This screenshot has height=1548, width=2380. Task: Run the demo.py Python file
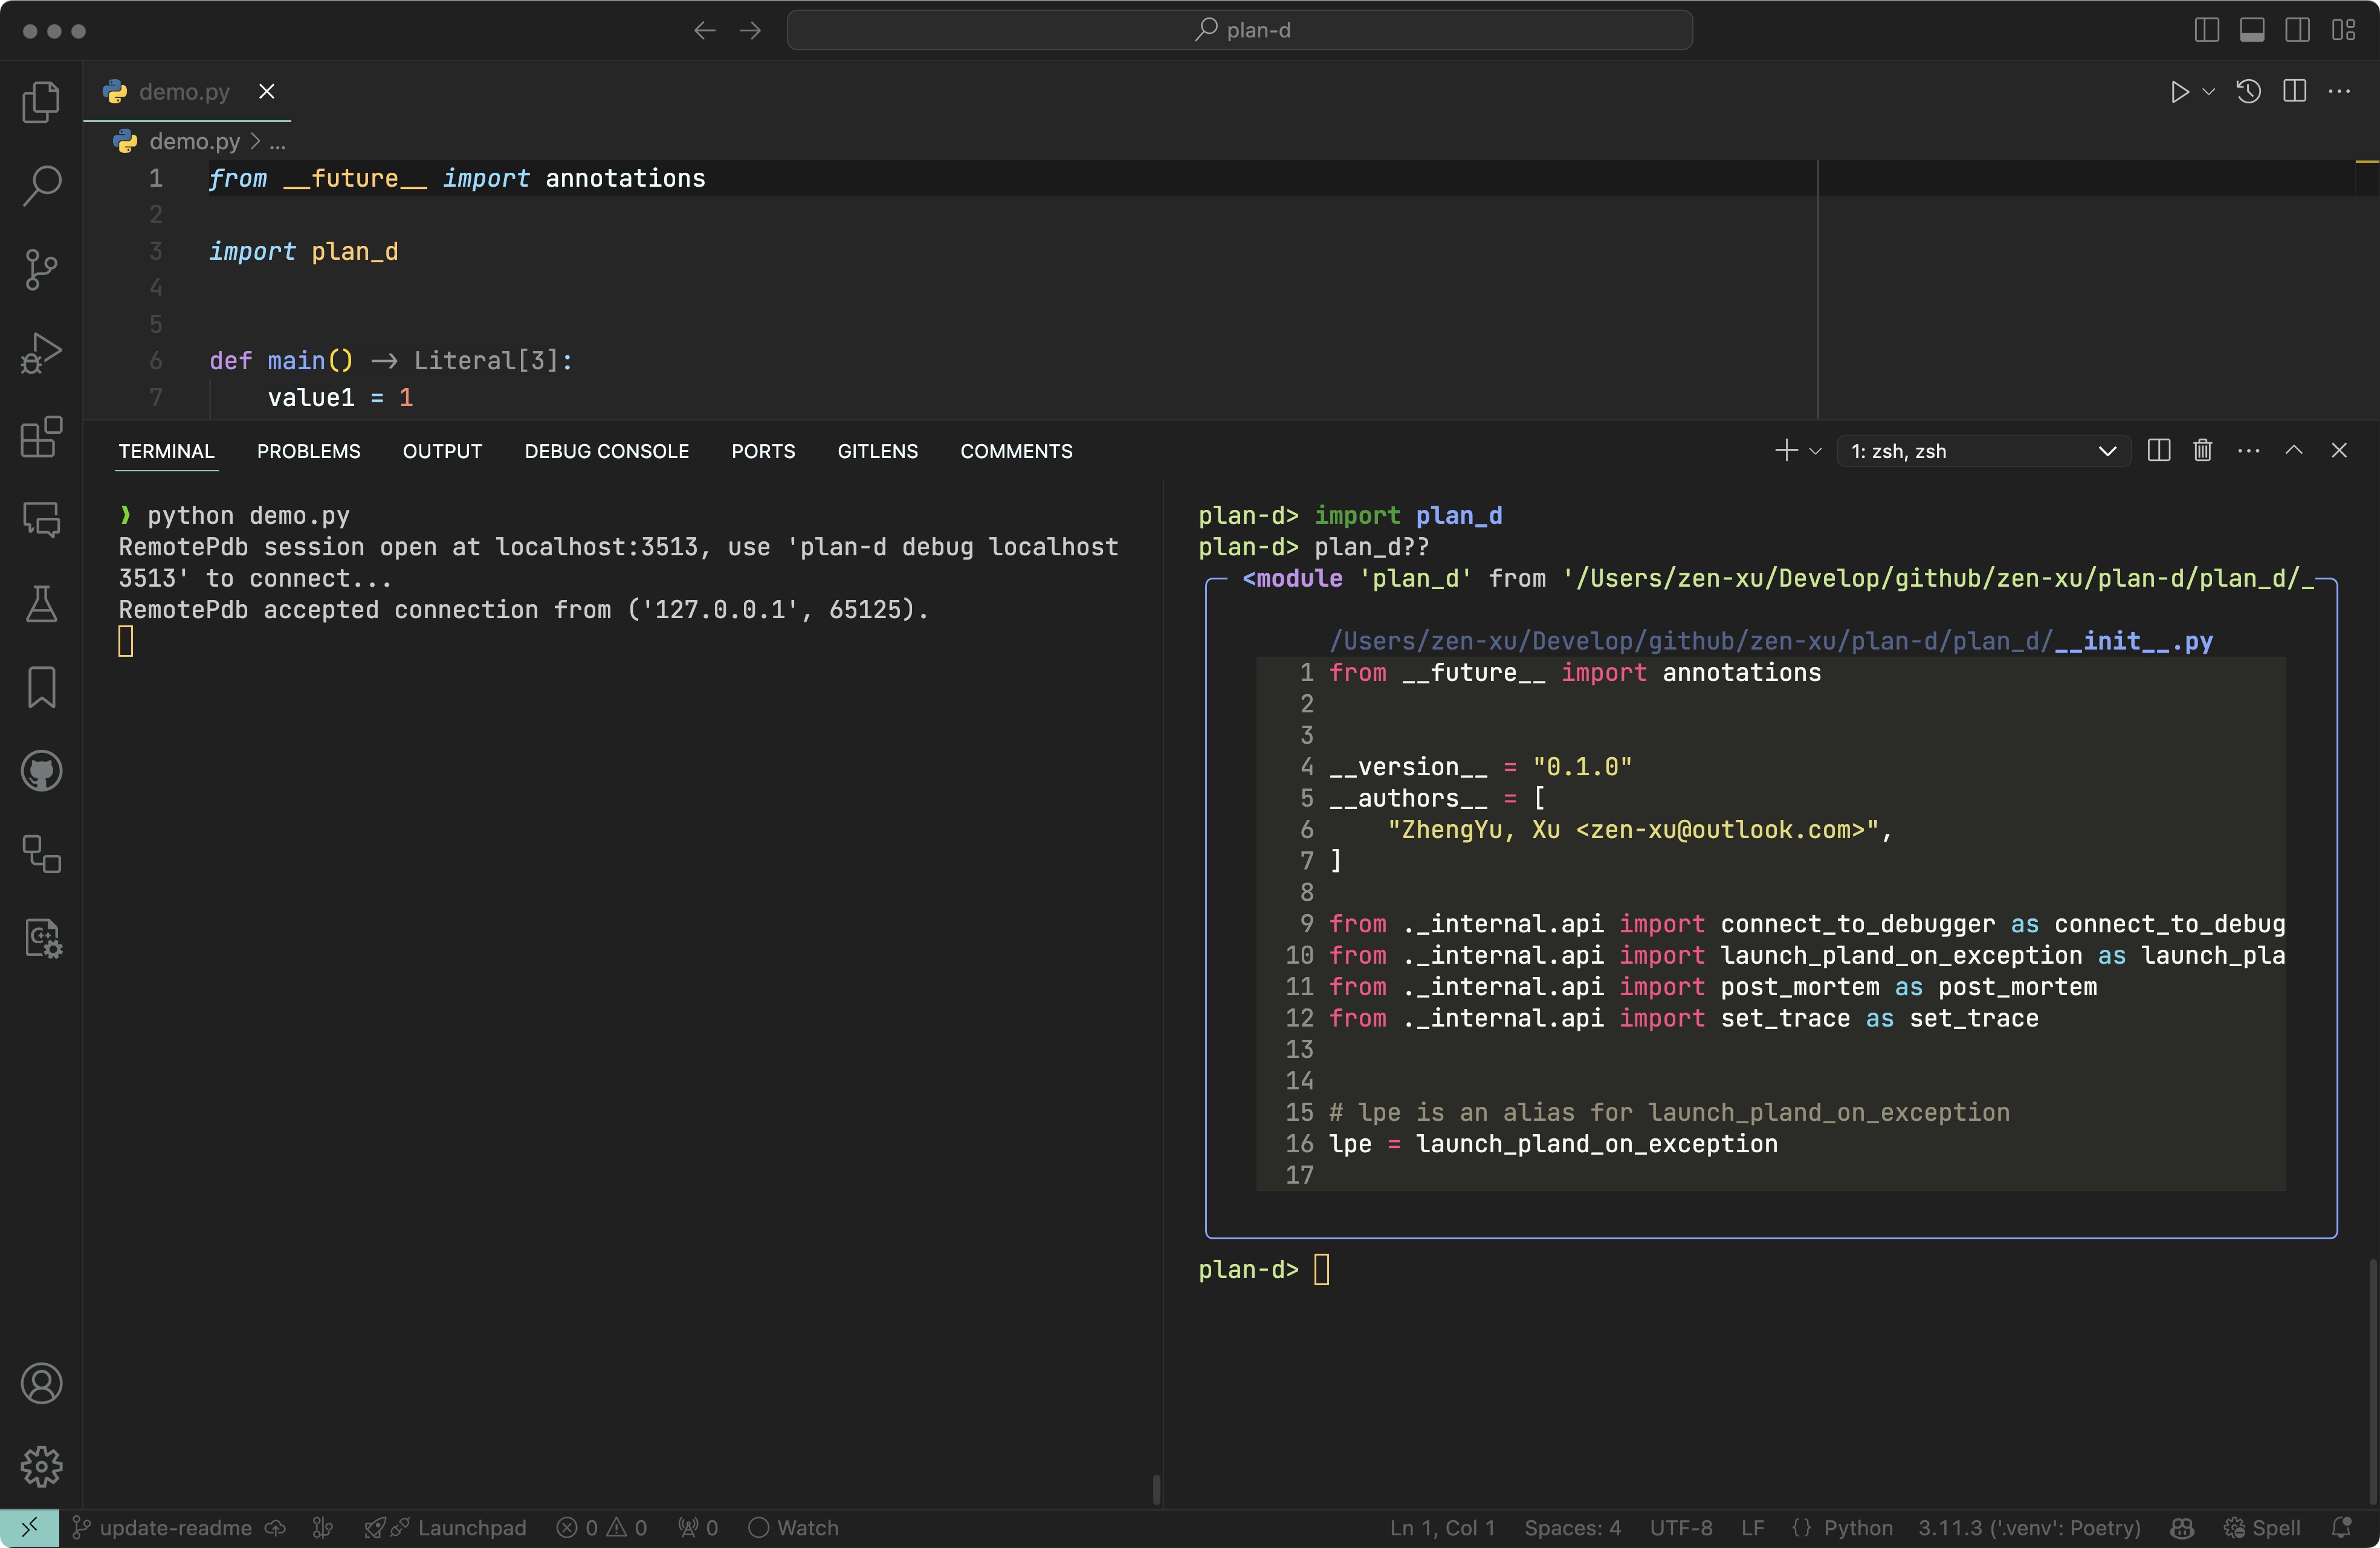coord(2180,91)
